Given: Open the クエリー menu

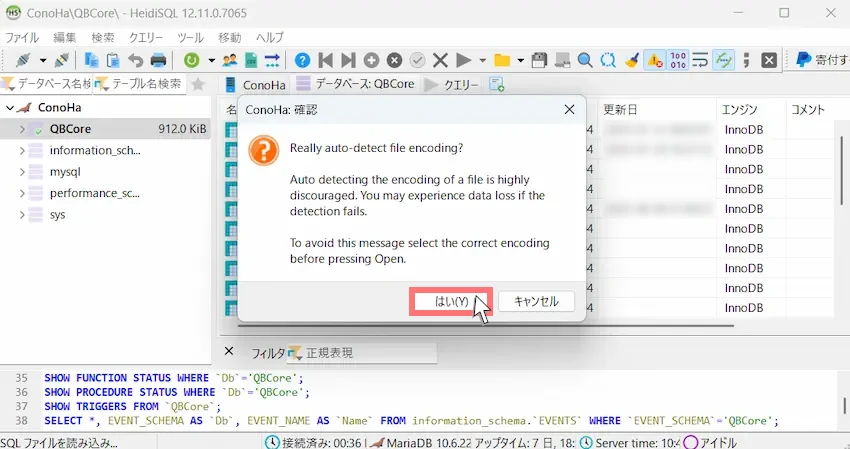Looking at the screenshot, I should tap(146, 37).
